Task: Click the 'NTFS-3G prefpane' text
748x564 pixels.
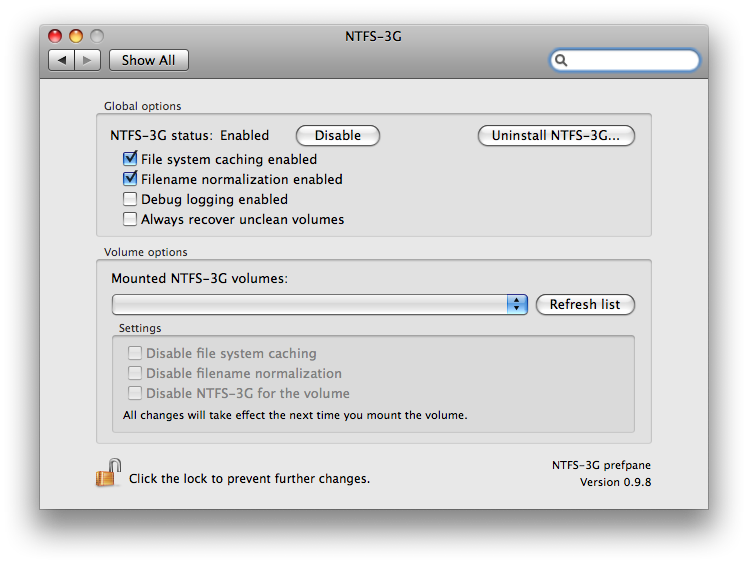Action: [601, 465]
